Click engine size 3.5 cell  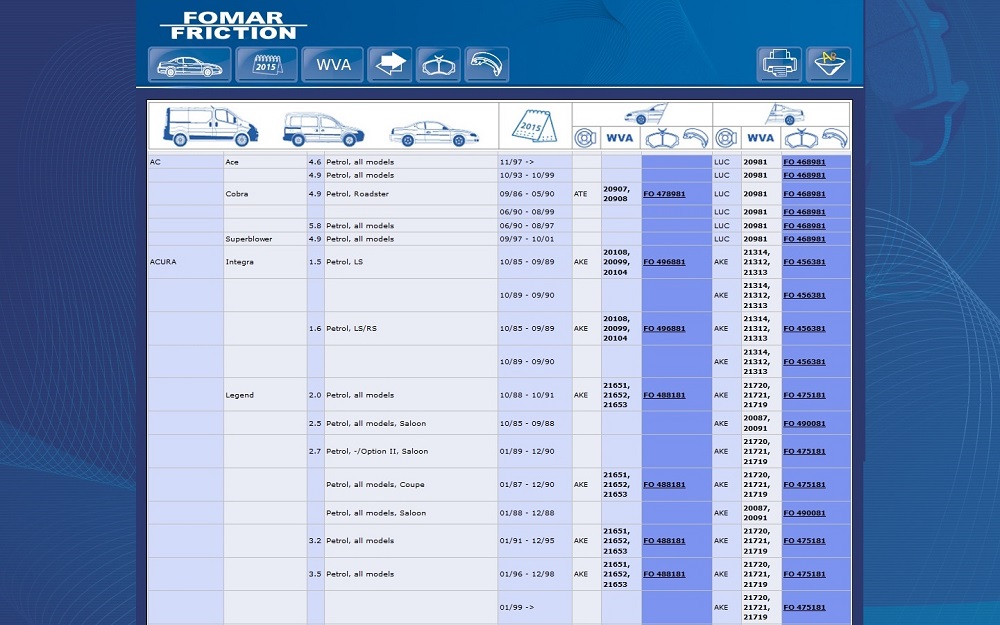[315, 574]
